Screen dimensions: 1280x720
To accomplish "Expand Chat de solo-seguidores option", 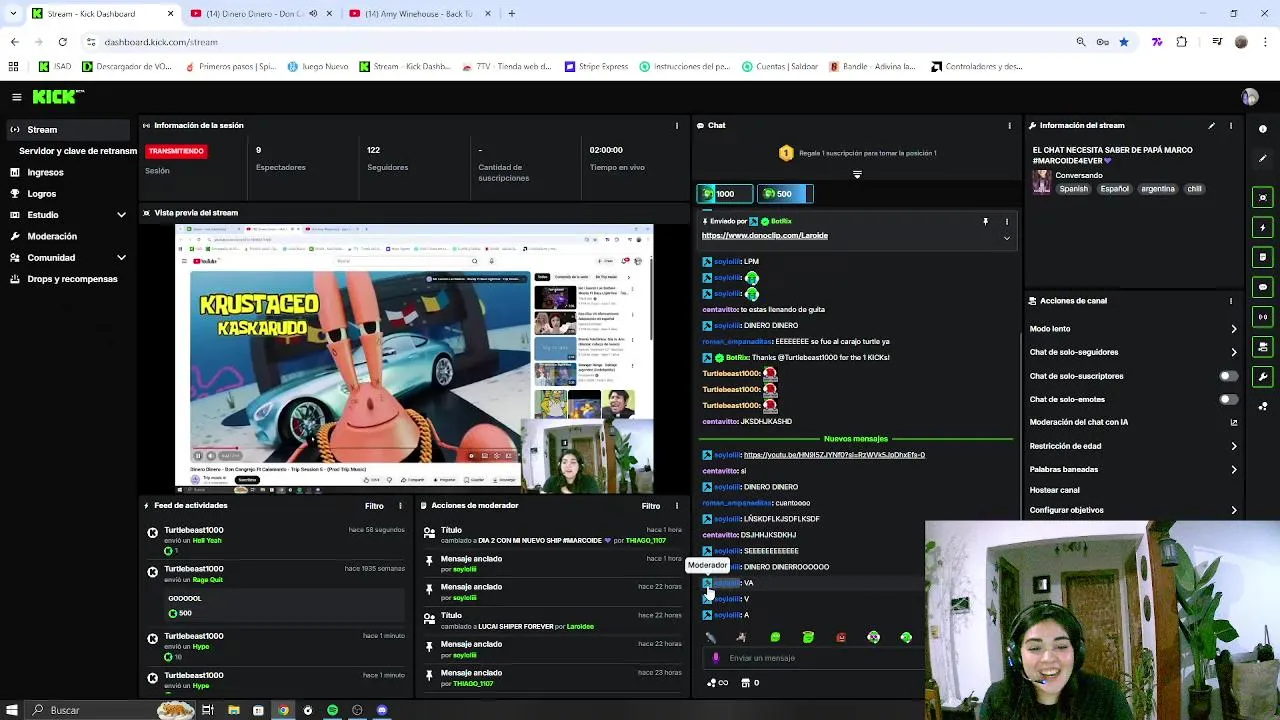I will [1233, 352].
